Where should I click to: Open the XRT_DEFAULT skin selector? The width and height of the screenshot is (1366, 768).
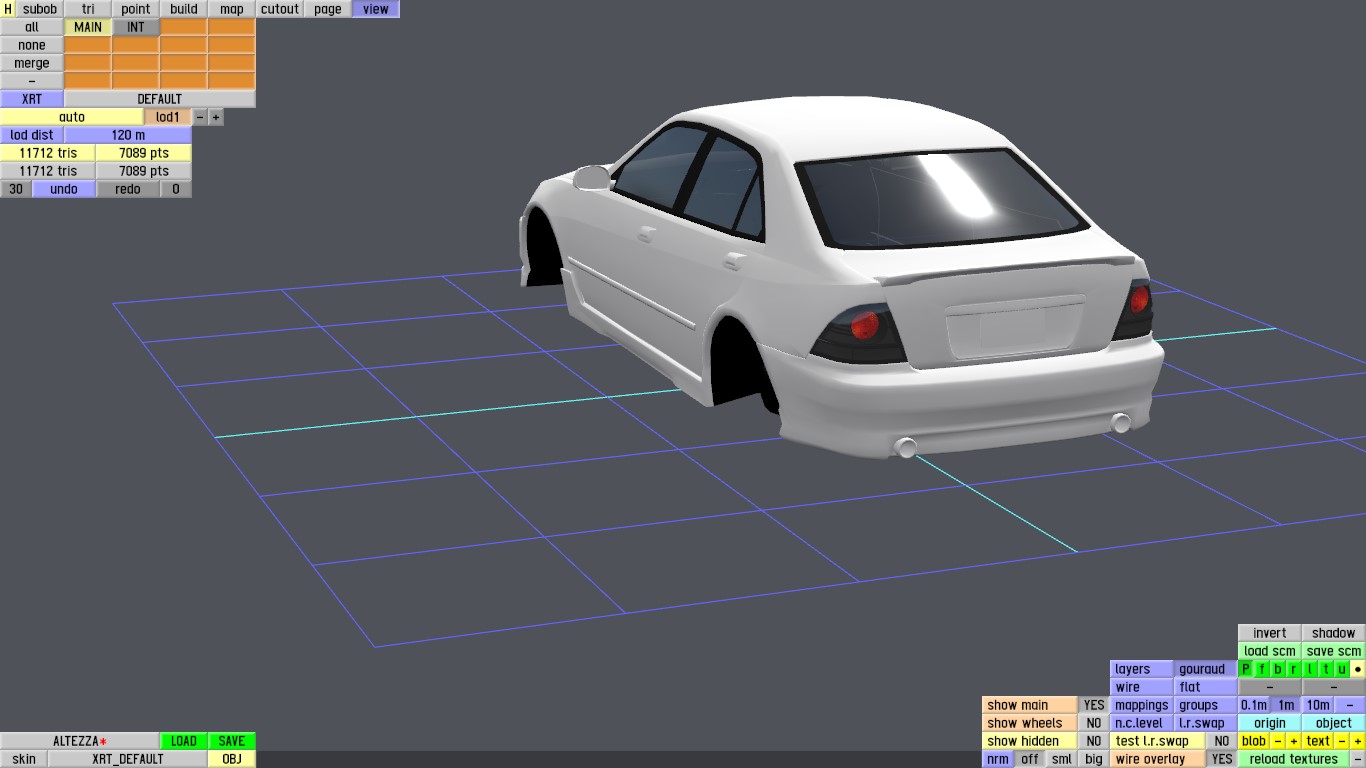point(128,759)
